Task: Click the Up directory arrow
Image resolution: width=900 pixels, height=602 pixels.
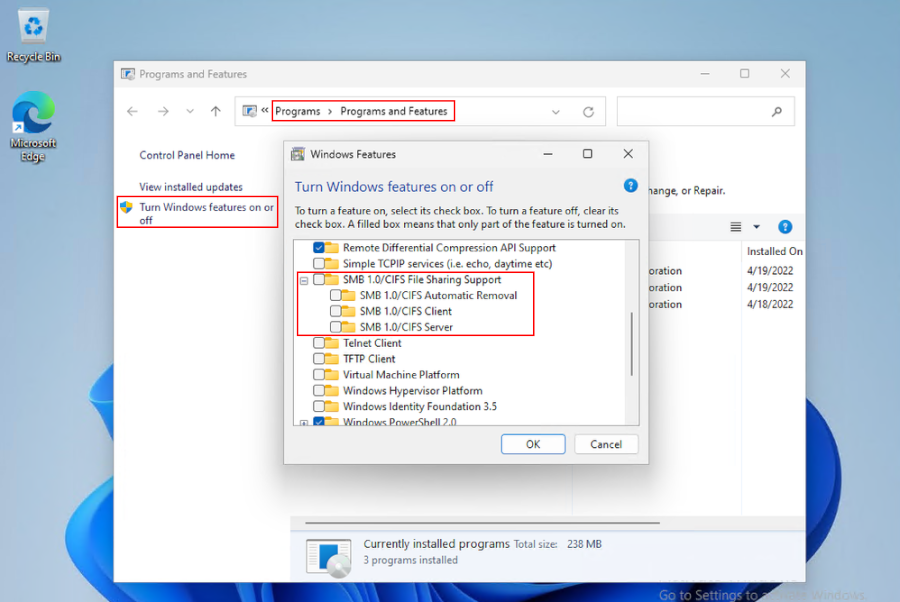Action: tap(215, 112)
